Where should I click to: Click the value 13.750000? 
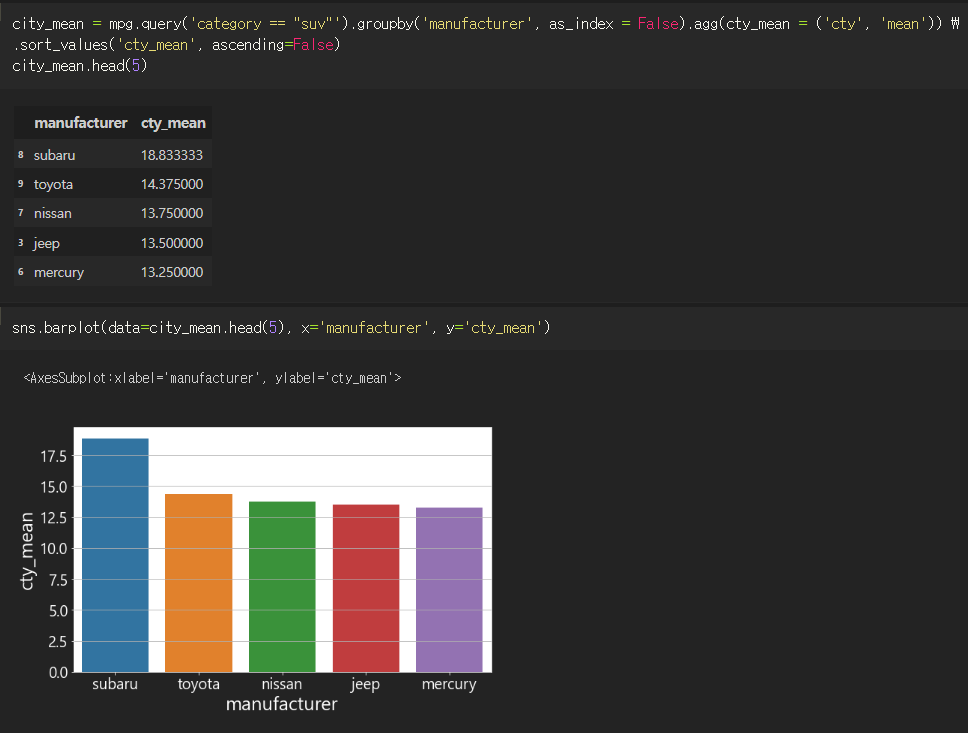tap(172, 213)
